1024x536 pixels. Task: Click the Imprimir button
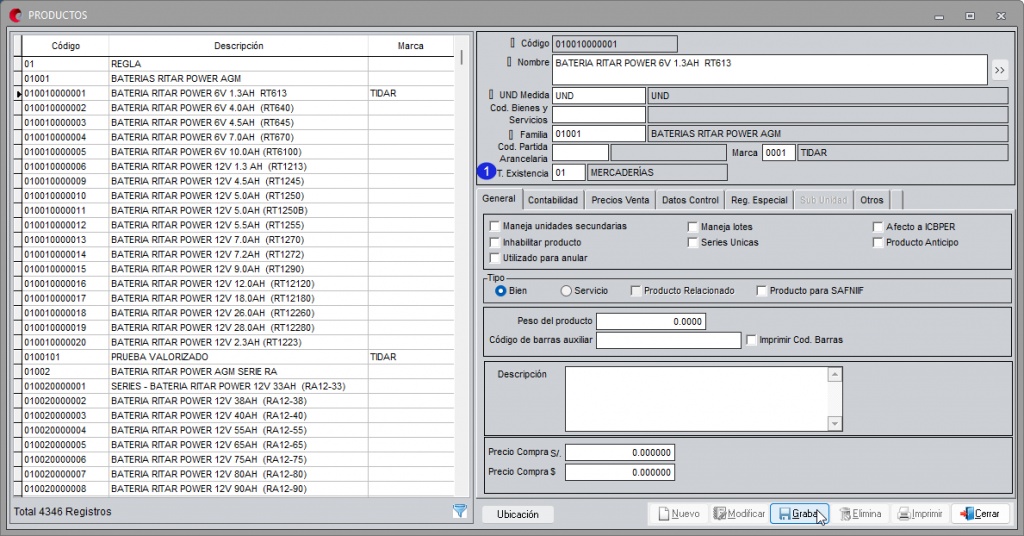point(920,514)
